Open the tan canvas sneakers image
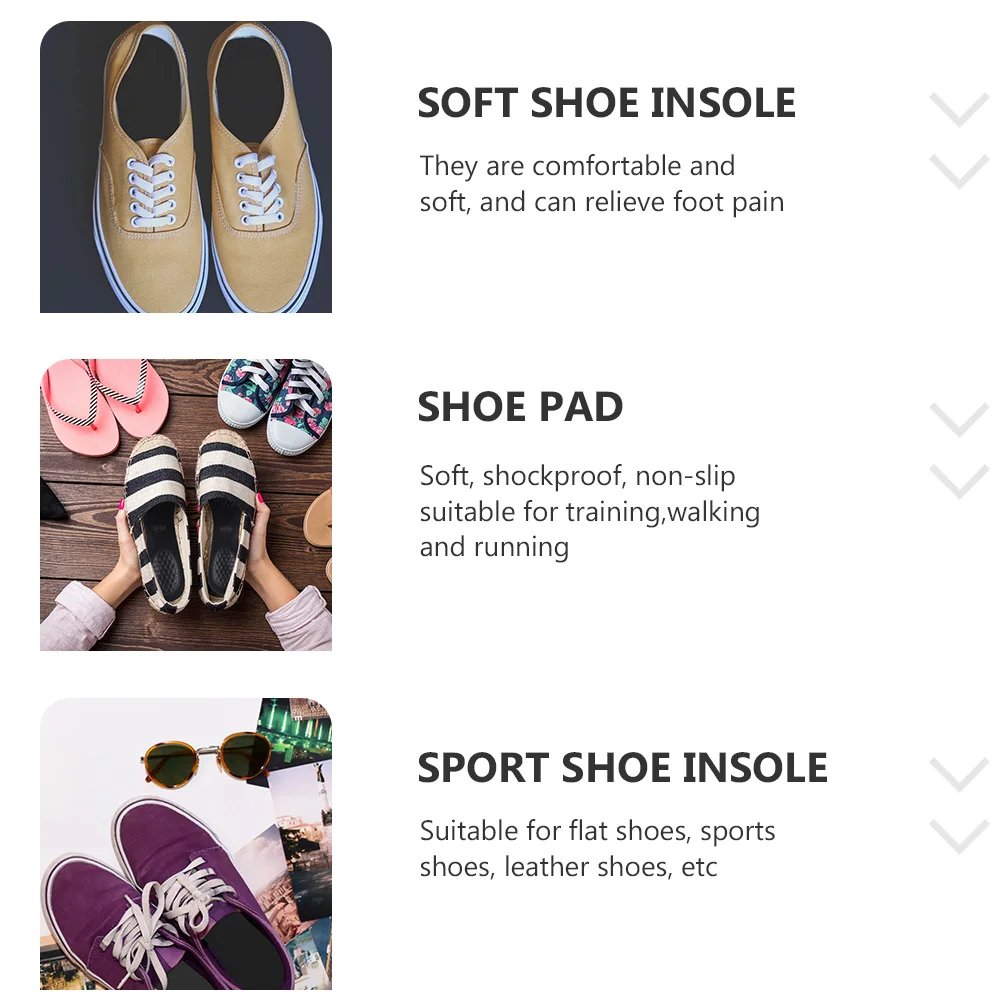Viewport: 1002px width, 1002px height. tap(186, 167)
